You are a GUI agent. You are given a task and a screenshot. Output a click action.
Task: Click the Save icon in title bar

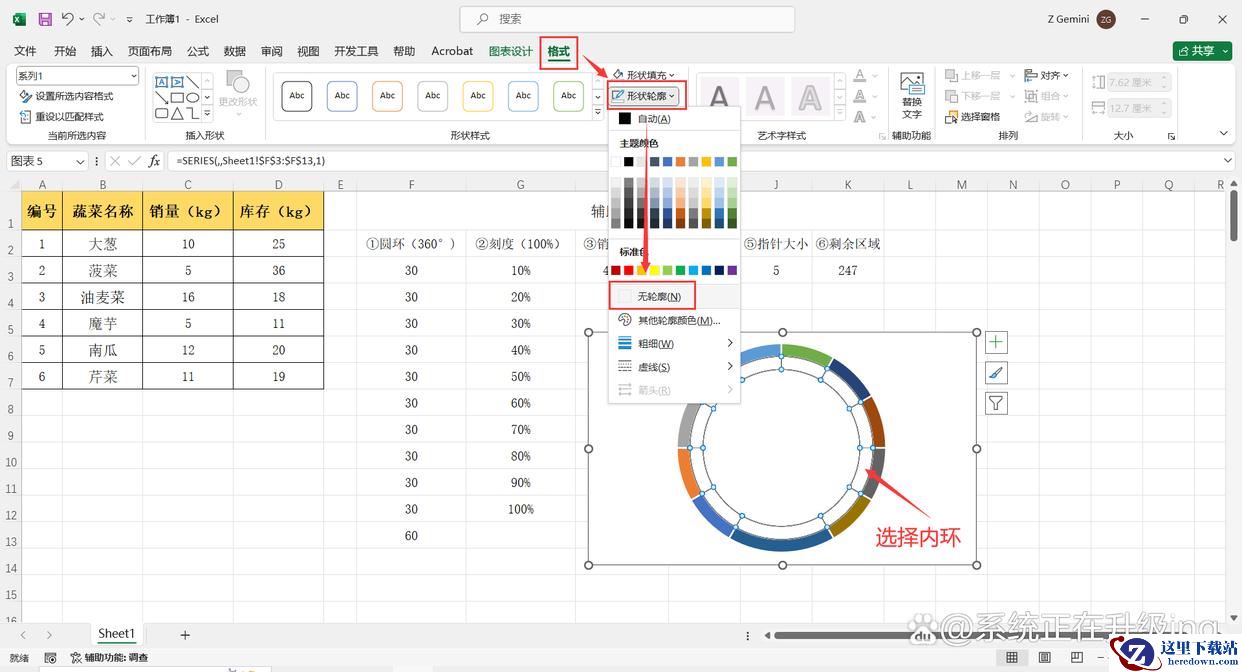45,19
